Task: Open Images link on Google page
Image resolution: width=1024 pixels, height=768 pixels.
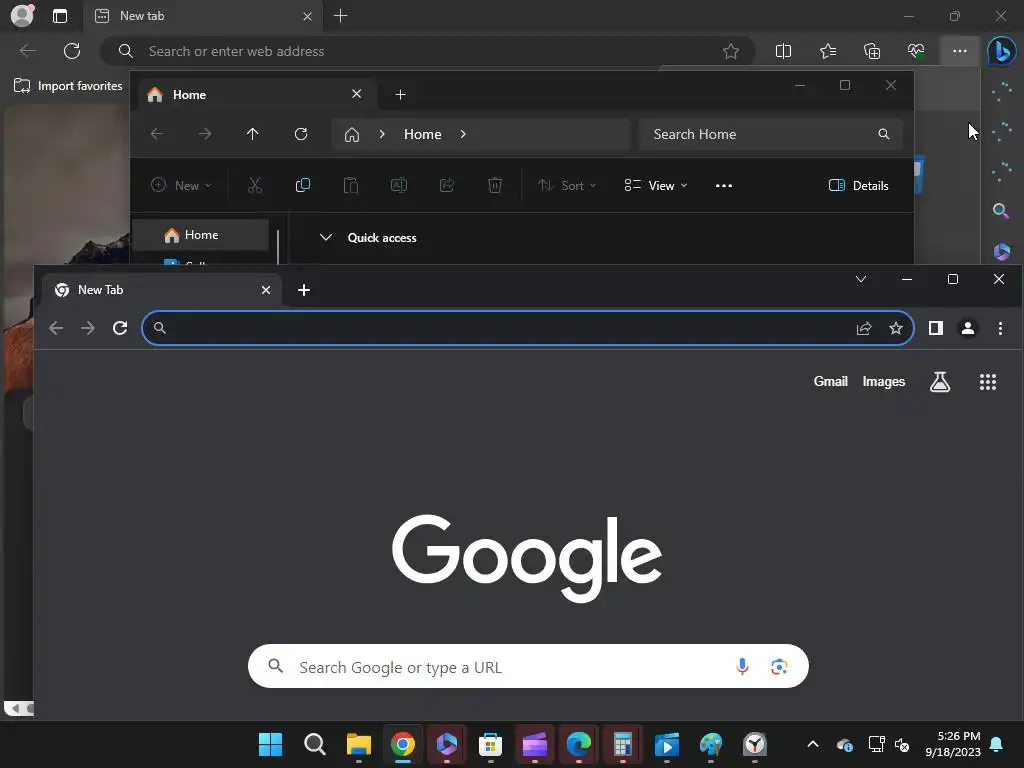Action: click(x=884, y=381)
